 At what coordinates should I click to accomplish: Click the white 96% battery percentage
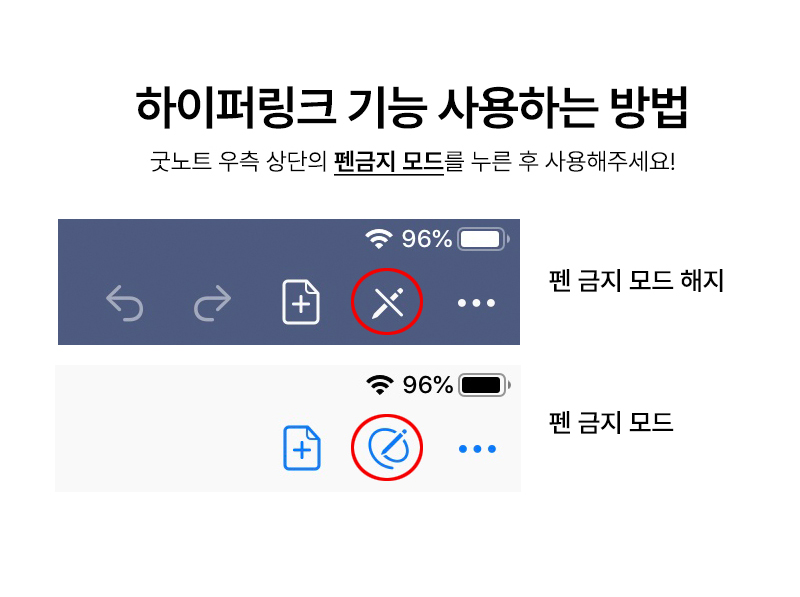(x=427, y=239)
